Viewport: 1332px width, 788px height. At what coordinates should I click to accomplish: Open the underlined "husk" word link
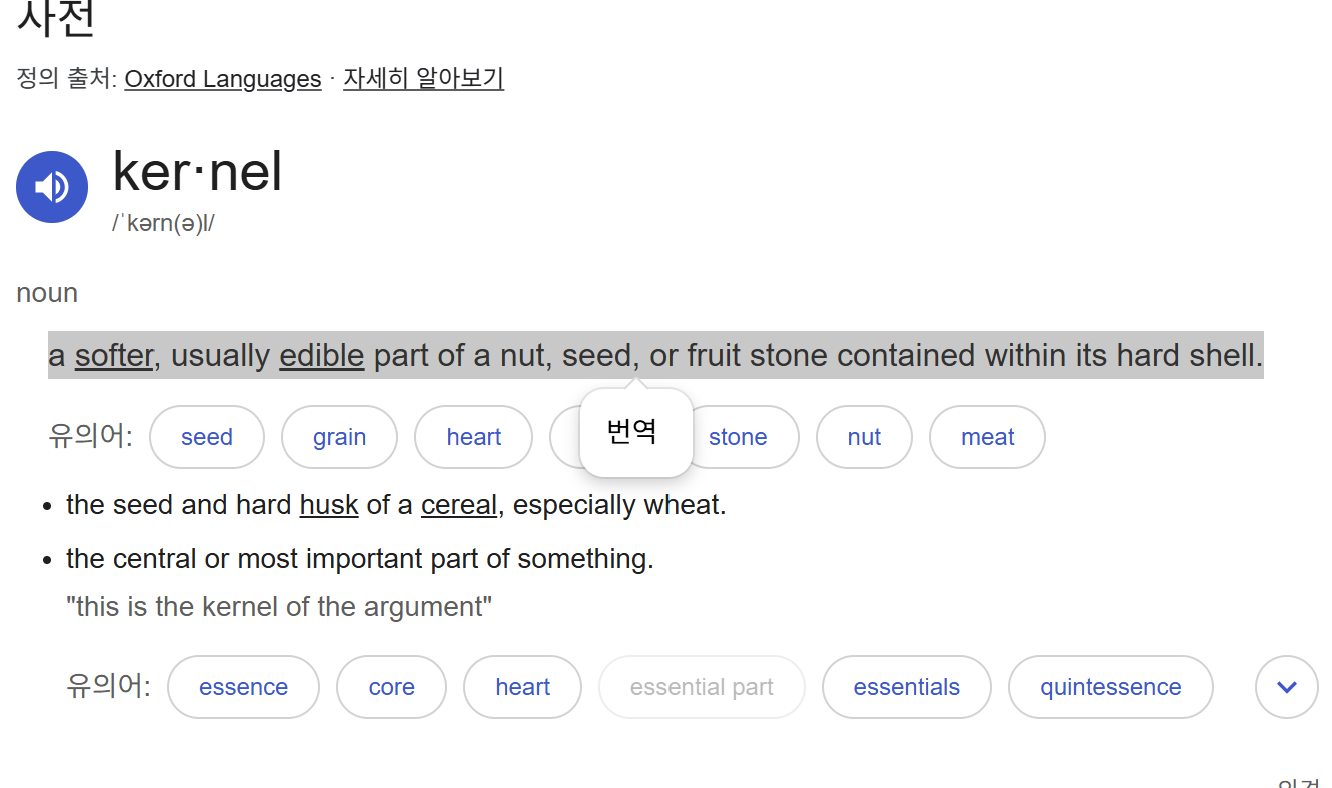[329, 505]
